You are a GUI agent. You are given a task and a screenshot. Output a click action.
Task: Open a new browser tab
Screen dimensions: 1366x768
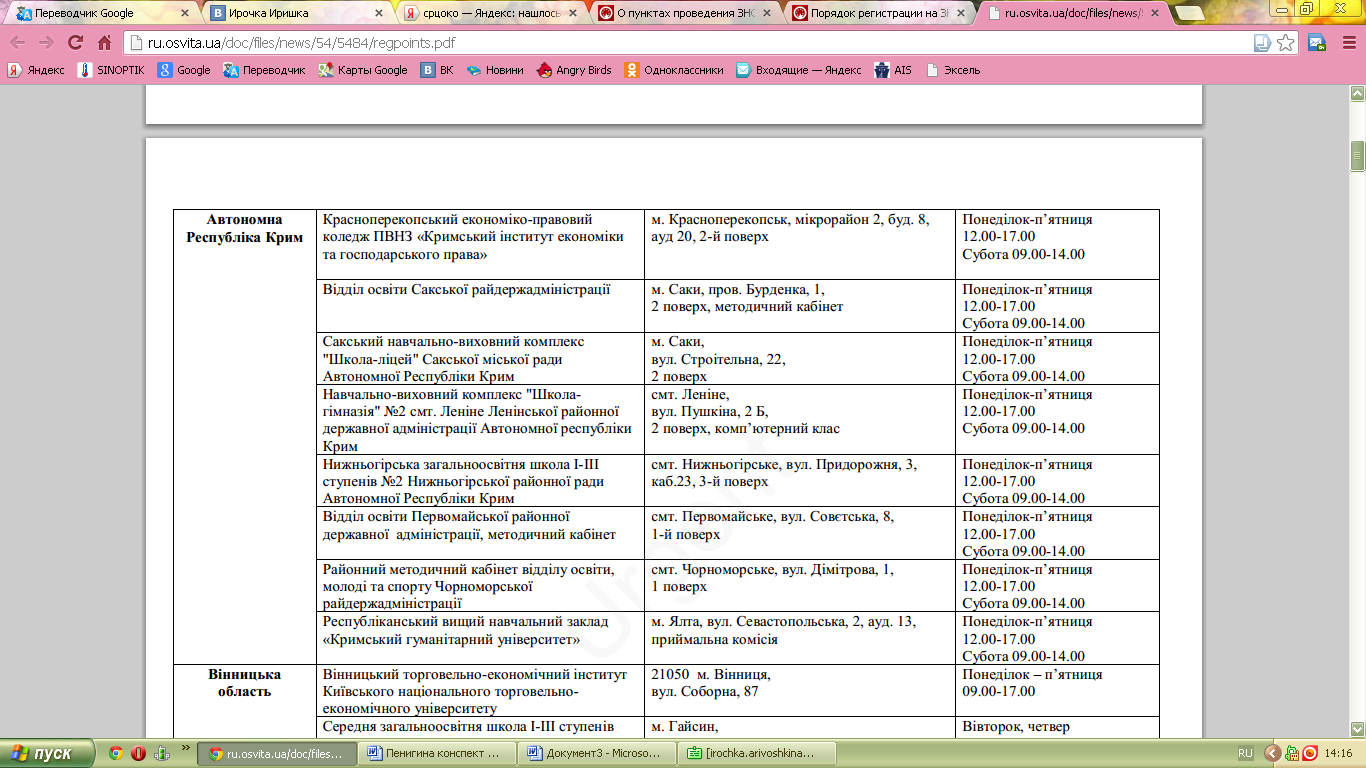point(1190,14)
